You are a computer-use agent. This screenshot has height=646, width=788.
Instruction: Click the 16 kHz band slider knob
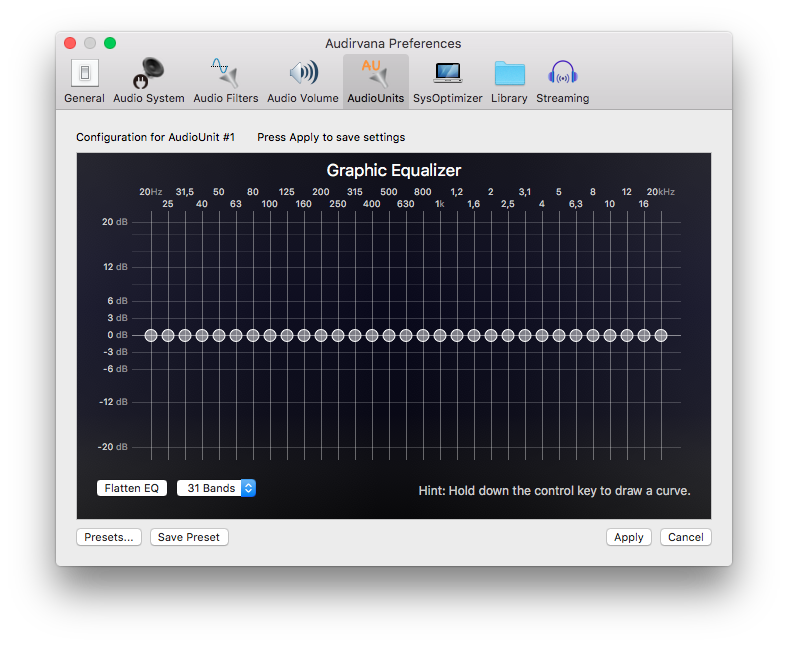(644, 335)
